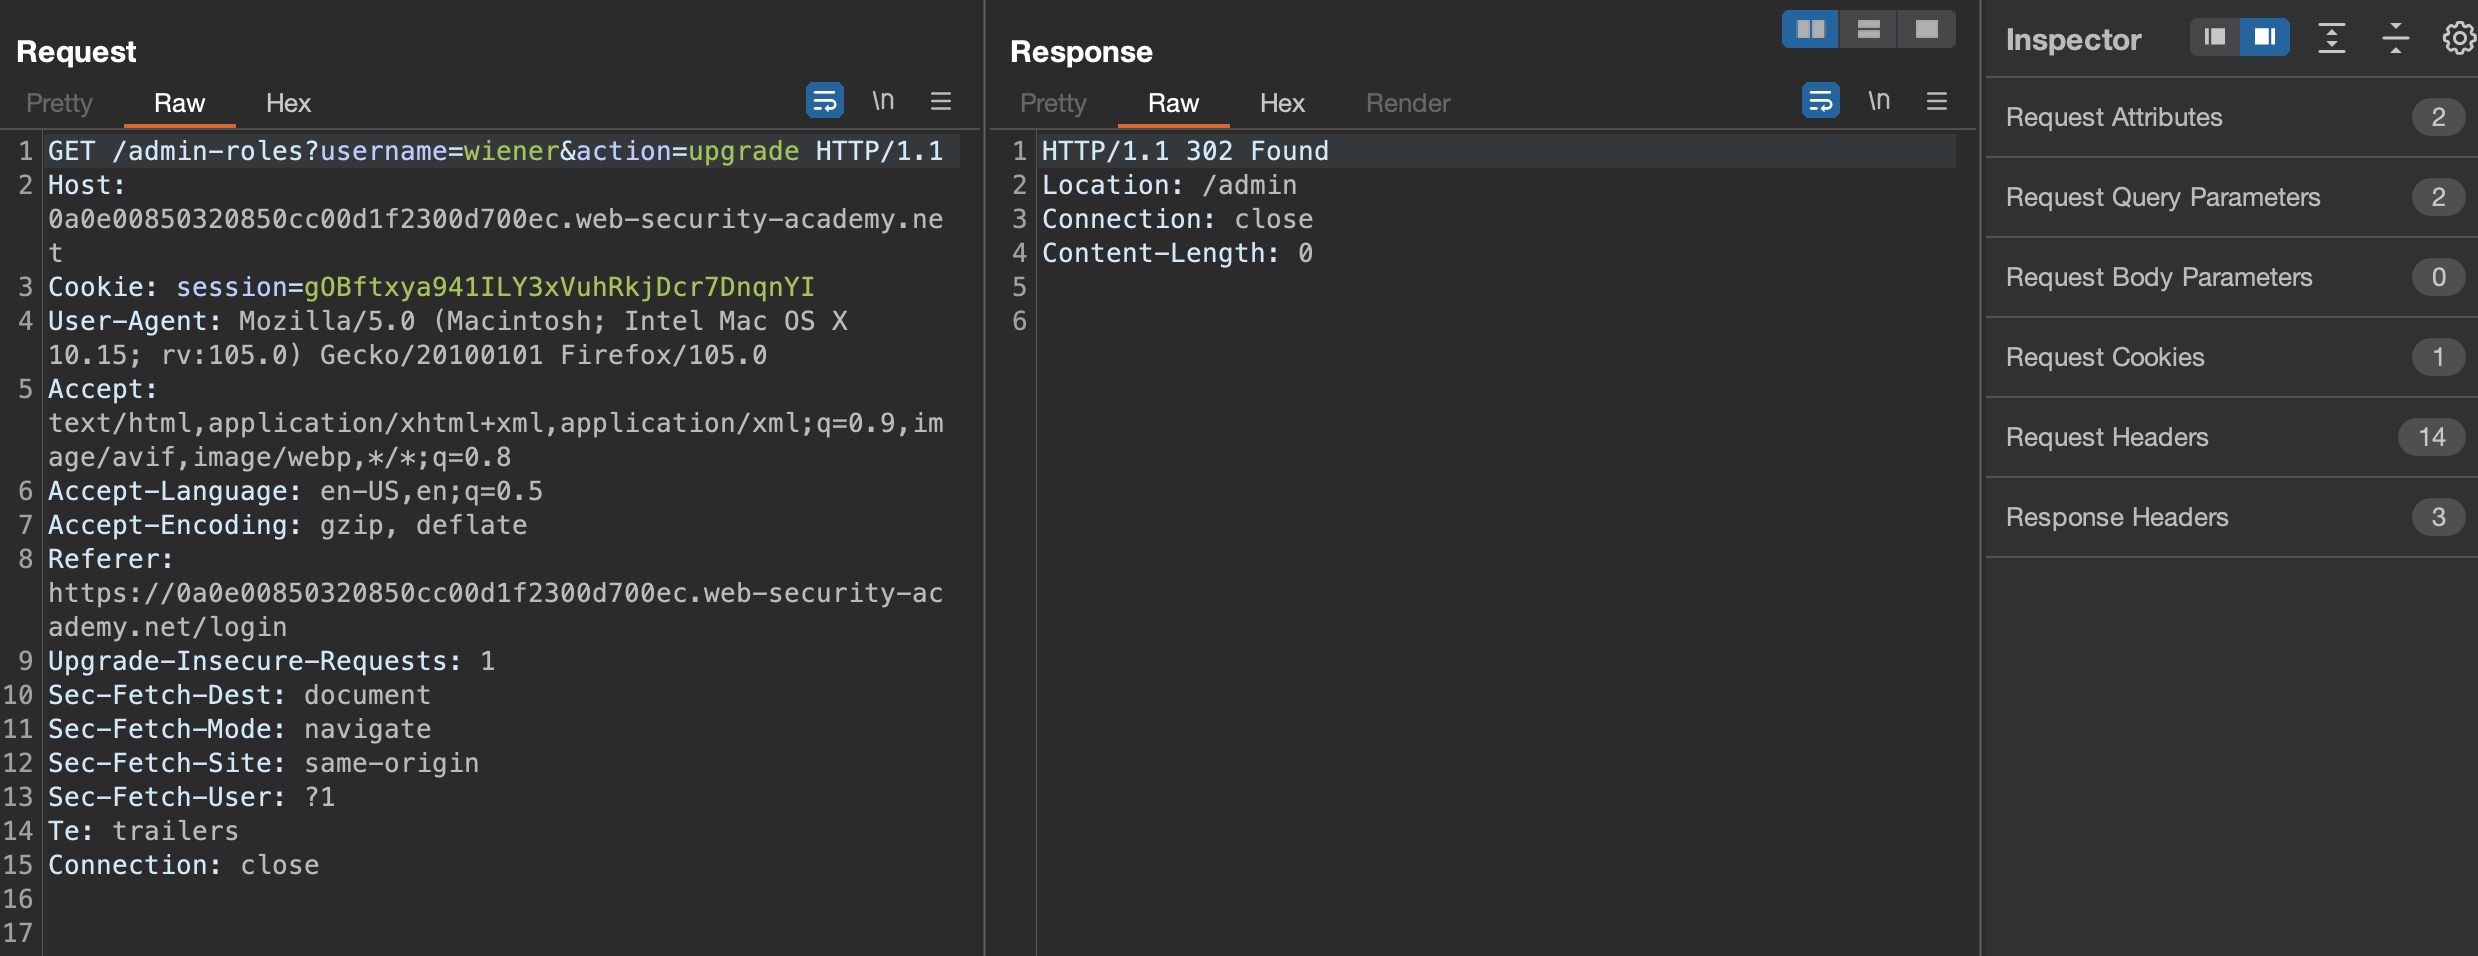This screenshot has height=956, width=2478.
Task: Switch Request view to Hex tab
Action: 288,103
